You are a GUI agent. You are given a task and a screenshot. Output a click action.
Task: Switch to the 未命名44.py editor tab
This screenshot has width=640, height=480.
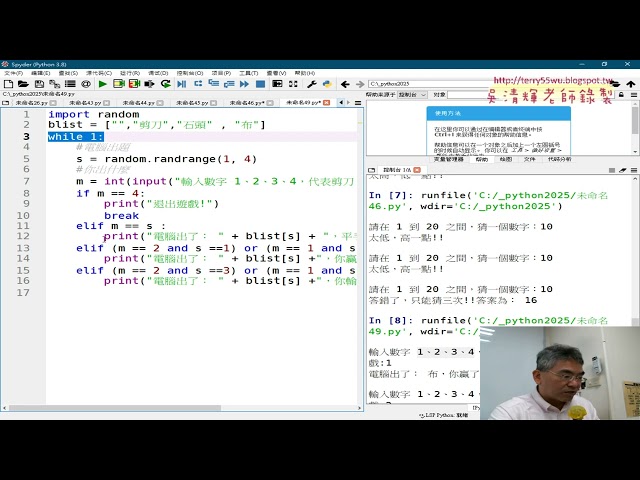tap(138, 103)
